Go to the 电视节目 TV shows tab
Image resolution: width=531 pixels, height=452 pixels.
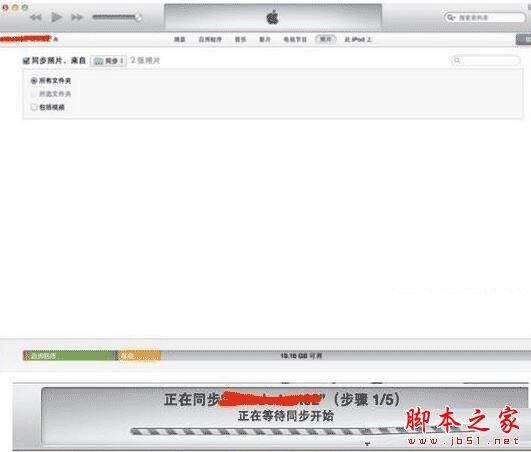295,39
